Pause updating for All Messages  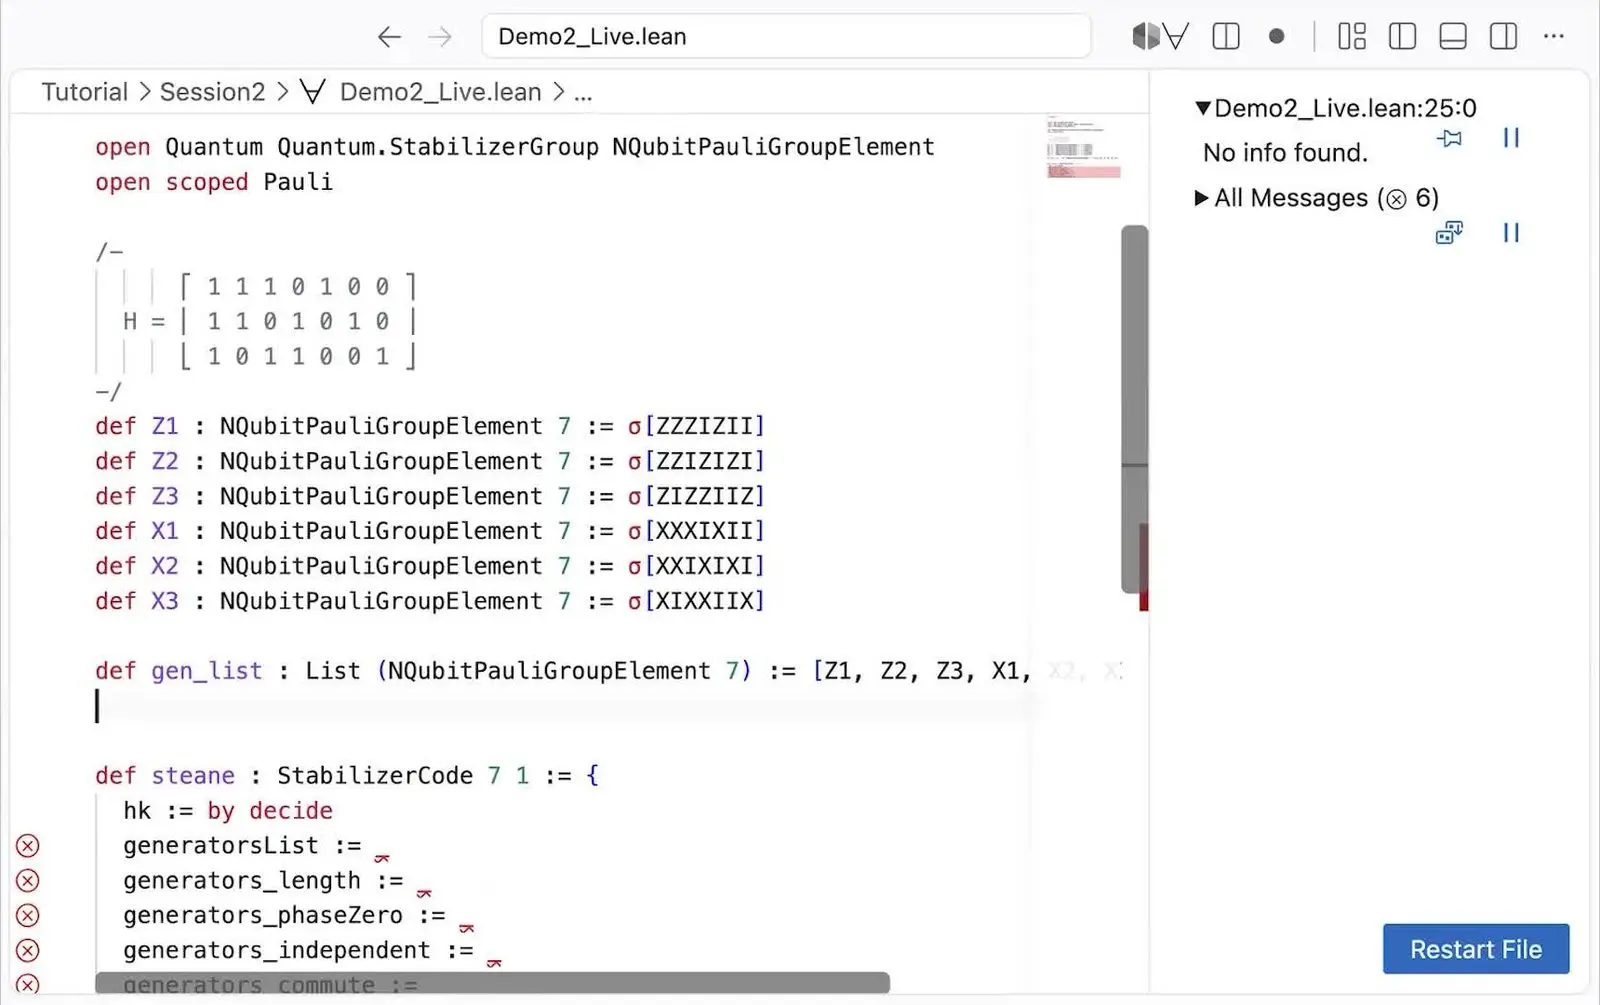pyautogui.click(x=1511, y=233)
